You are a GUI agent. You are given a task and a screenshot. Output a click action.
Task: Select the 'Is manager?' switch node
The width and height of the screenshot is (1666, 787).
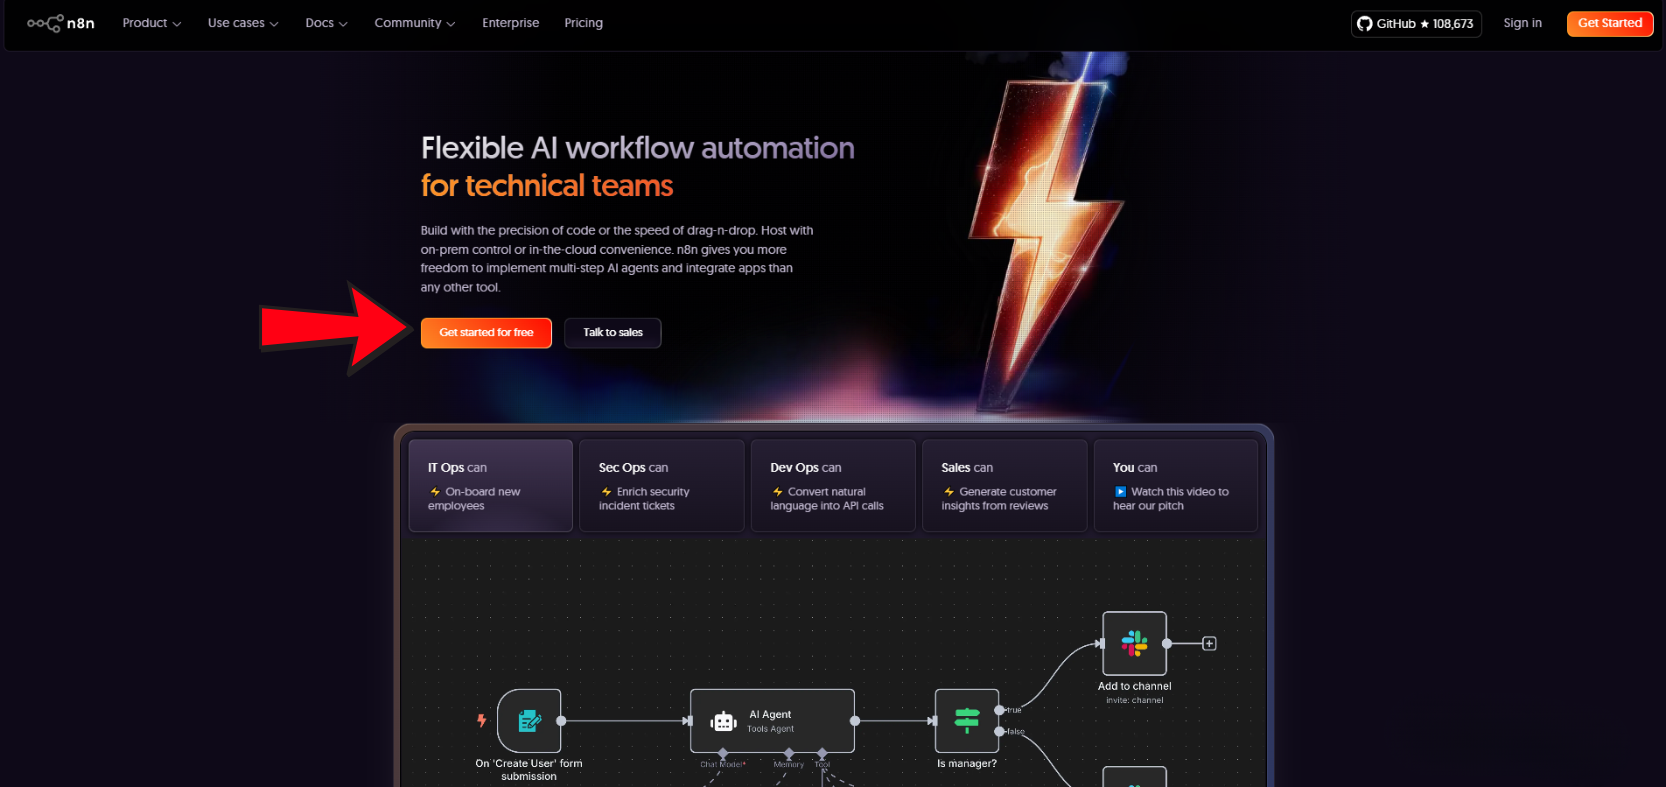[967, 720]
